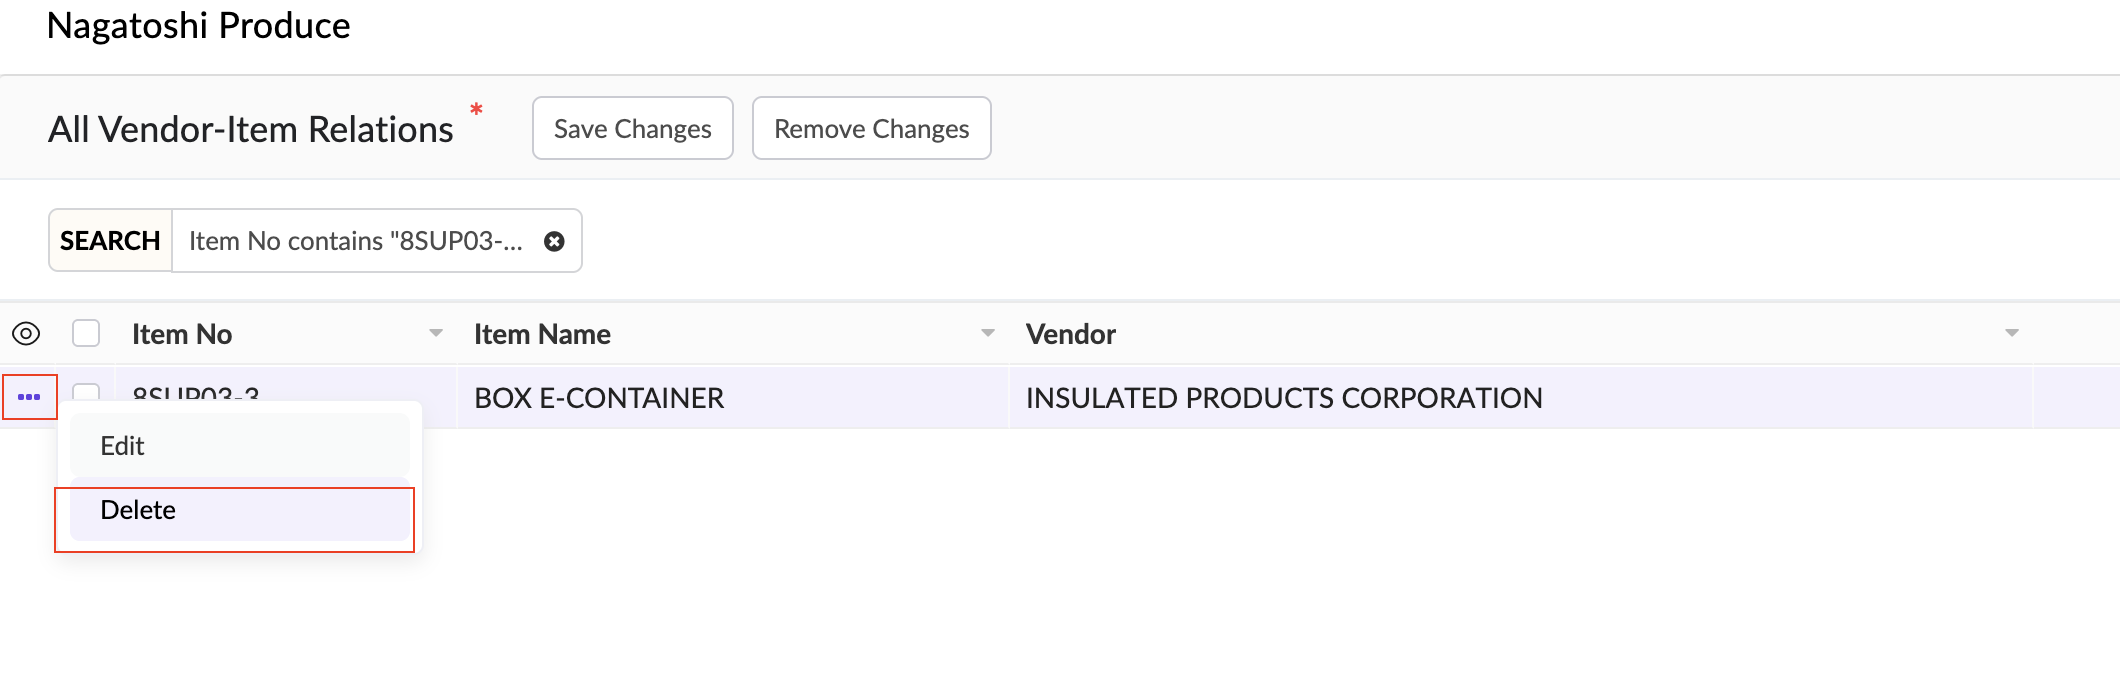Image resolution: width=2120 pixels, height=692 pixels.
Task: Expand the Item No column dropdown arrow
Action: [436, 333]
